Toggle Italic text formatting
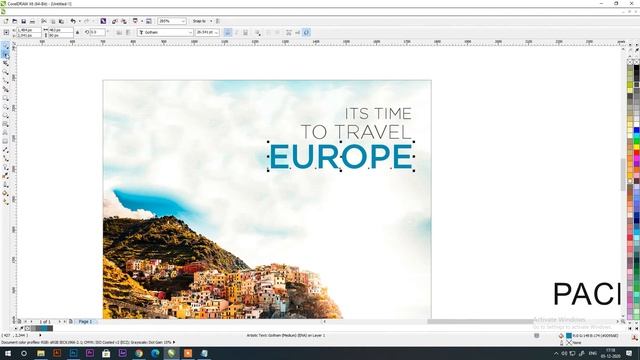 tap(236, 32)
